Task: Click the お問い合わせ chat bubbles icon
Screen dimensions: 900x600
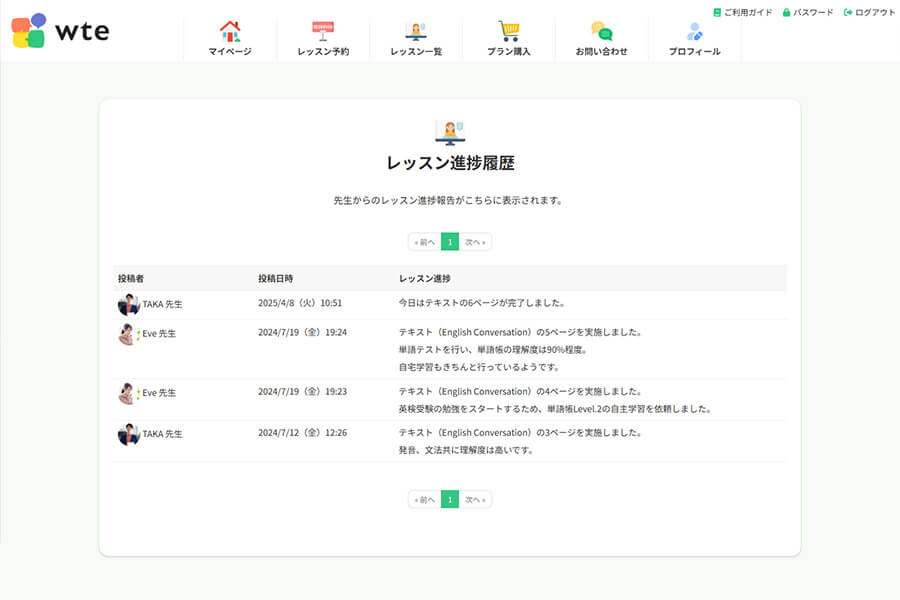Action: point(600,28)
